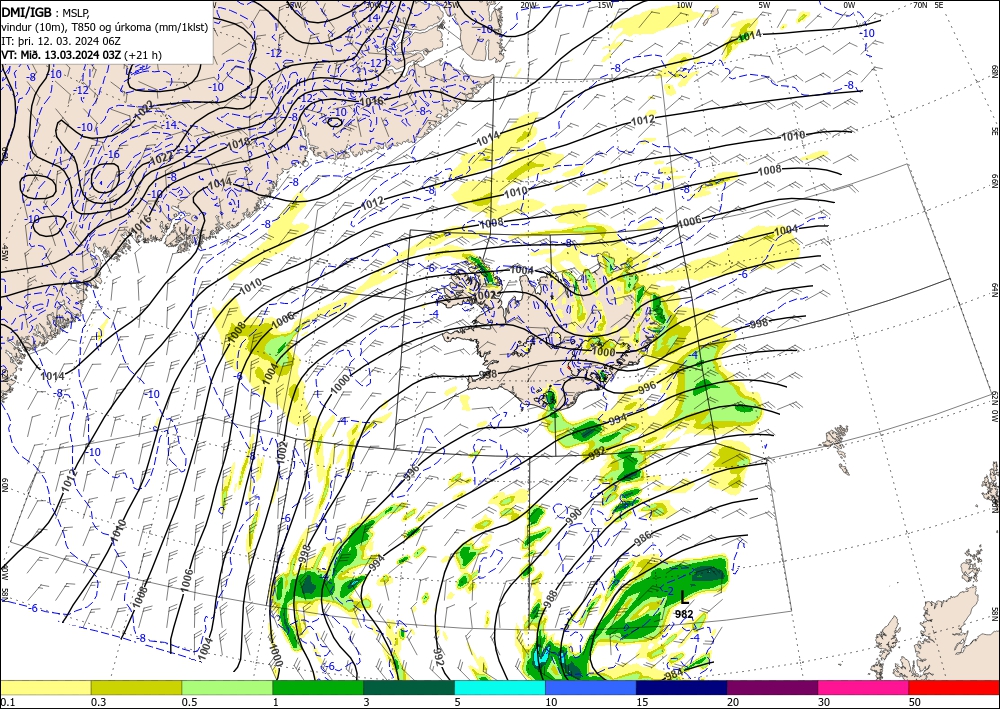Select the medium green 1 mm legend swatch

318,687
